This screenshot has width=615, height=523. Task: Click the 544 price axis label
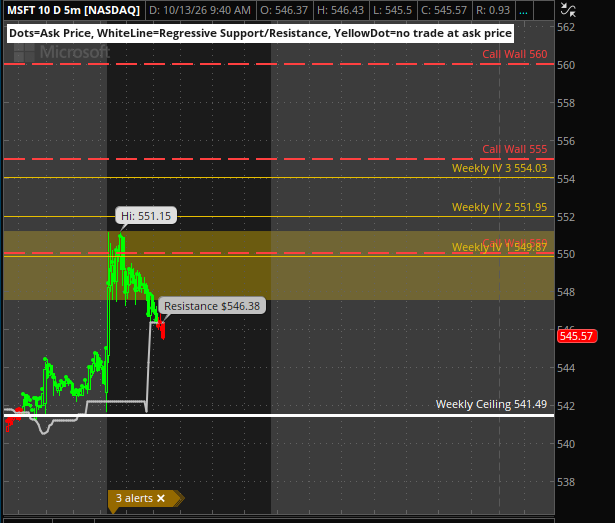pyautogui.click(x=566, y=368)
